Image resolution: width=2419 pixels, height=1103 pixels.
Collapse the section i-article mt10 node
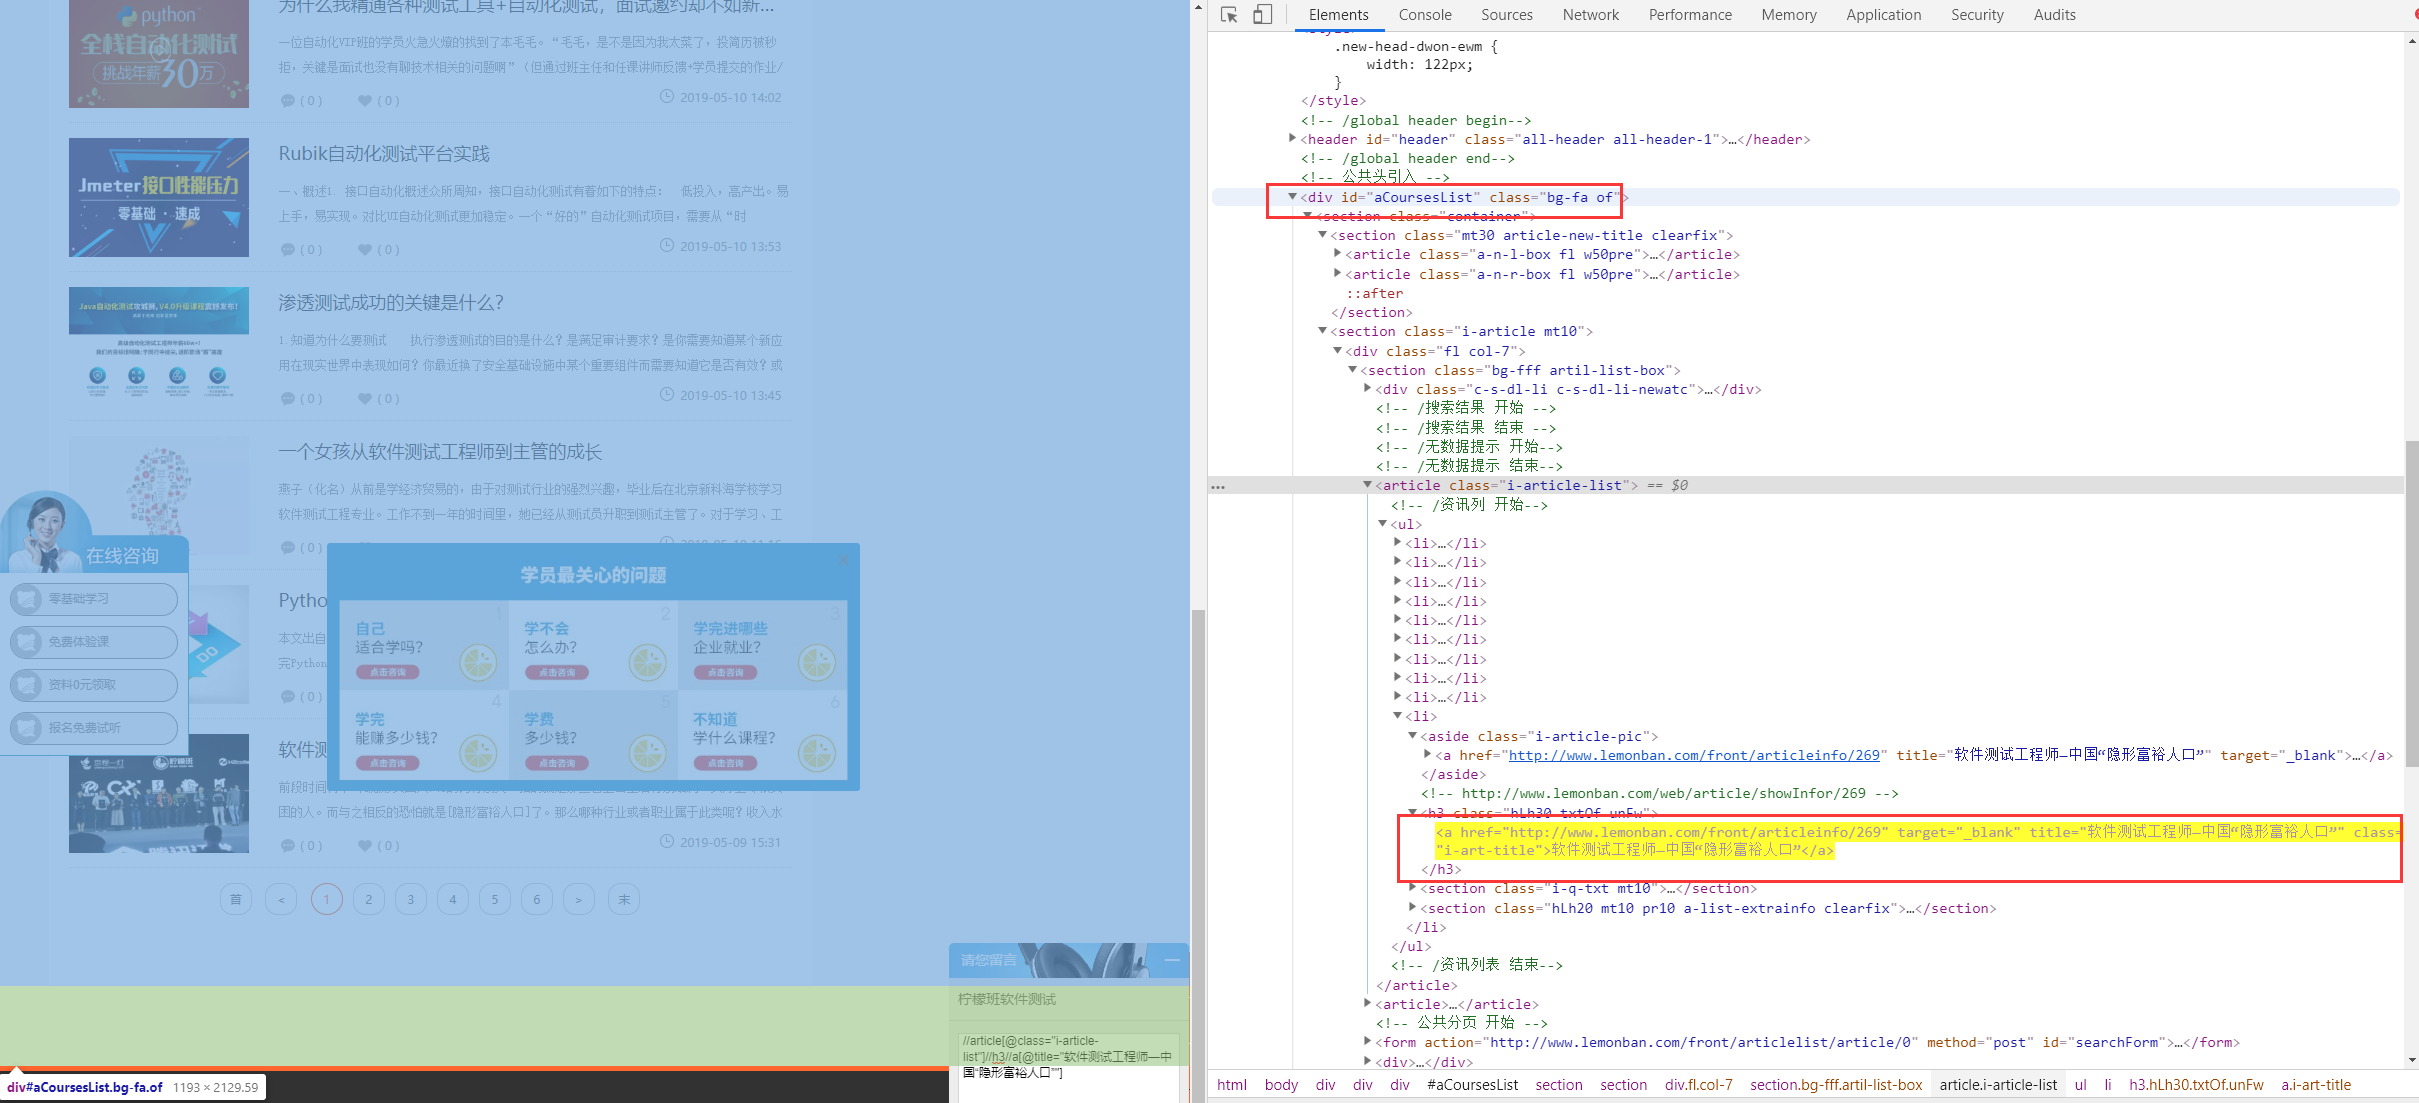click(1322, 331)
